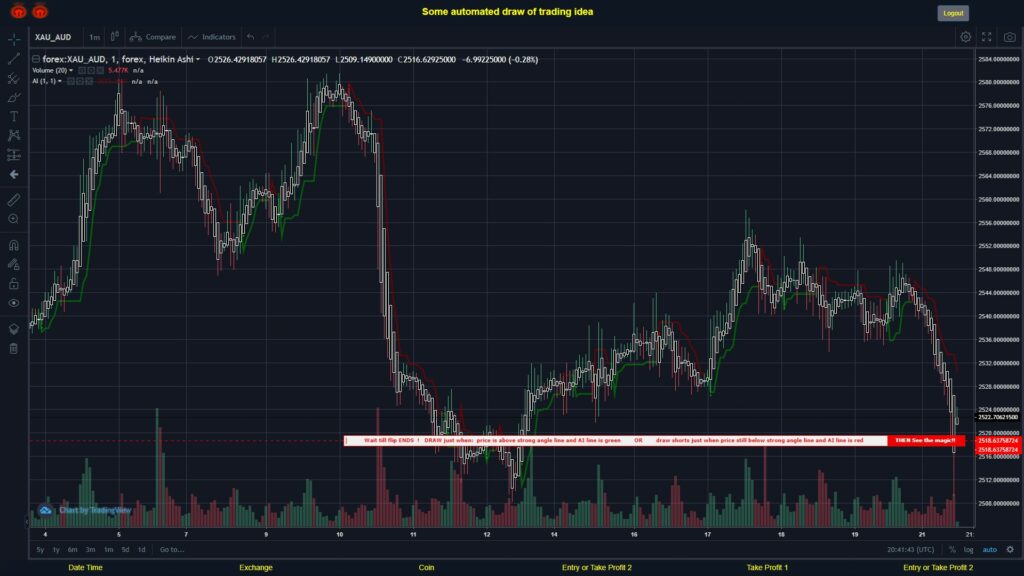Open Volume indicator settings legend icon

[91, 71]
